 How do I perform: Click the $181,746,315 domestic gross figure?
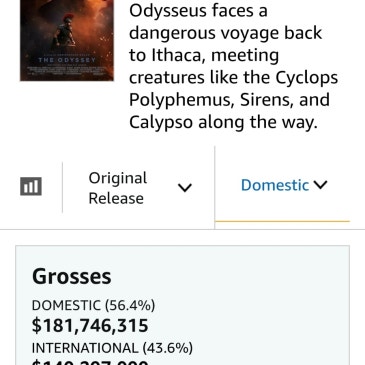click(90, 326)
